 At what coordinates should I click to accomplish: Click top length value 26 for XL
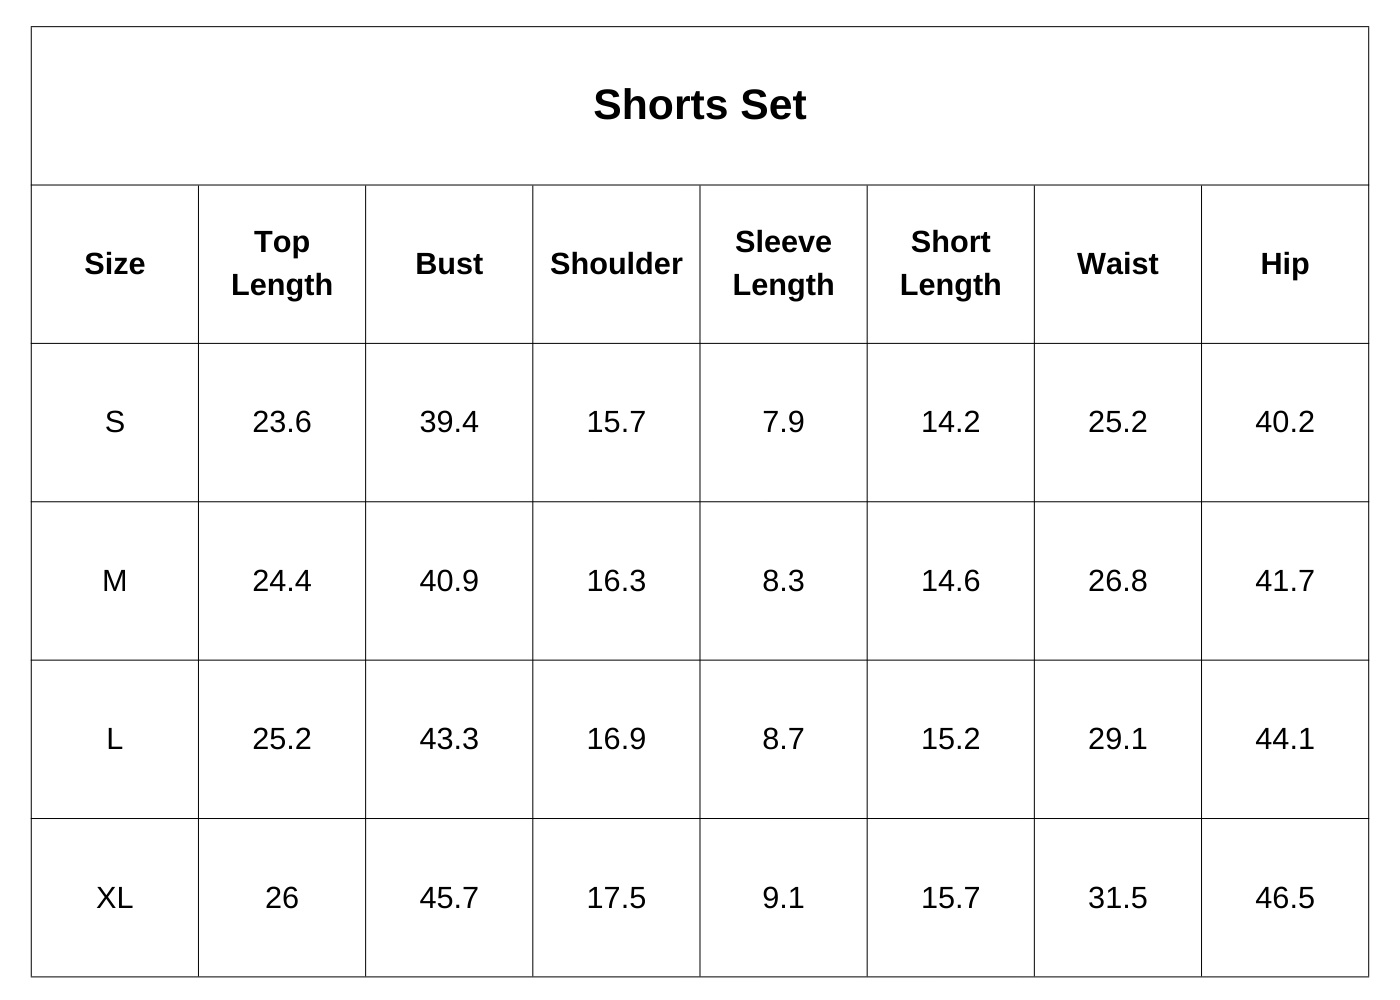[x=282, y=898]
